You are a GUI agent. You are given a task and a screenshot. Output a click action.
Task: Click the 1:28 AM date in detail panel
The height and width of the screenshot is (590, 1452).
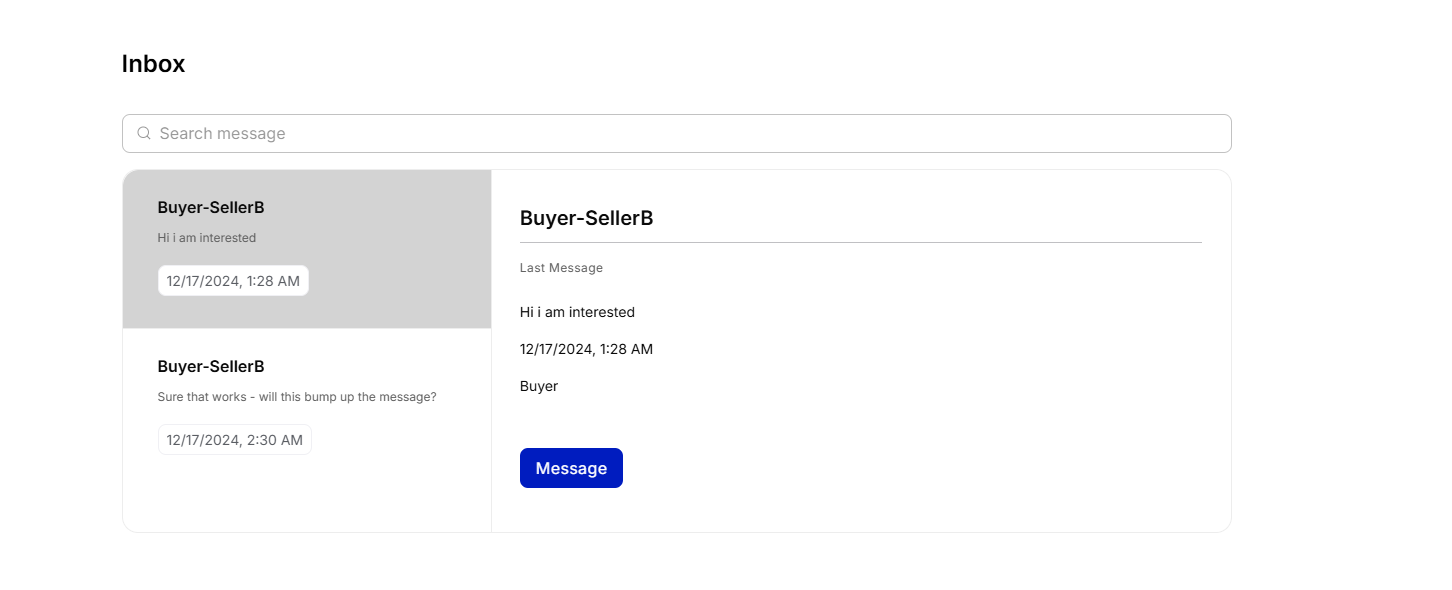(x=586, y=349)
